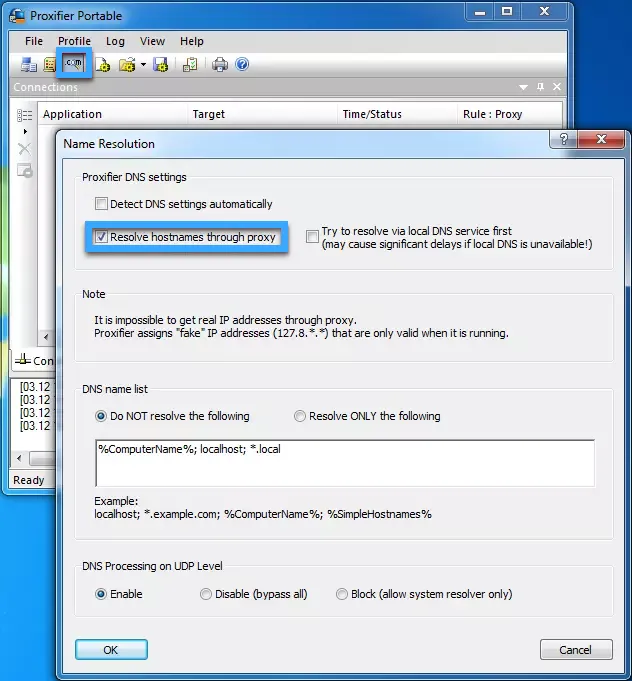The height and width of the screenshot is (681, 632).
Task: Click the Ready status bar text
Action: click(x=29, y=480)
